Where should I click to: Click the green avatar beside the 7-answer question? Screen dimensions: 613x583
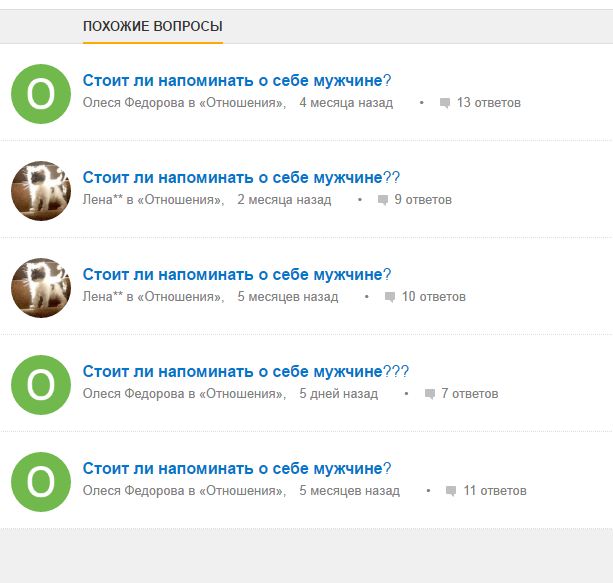pyautogui.click(x=40, y=384)
